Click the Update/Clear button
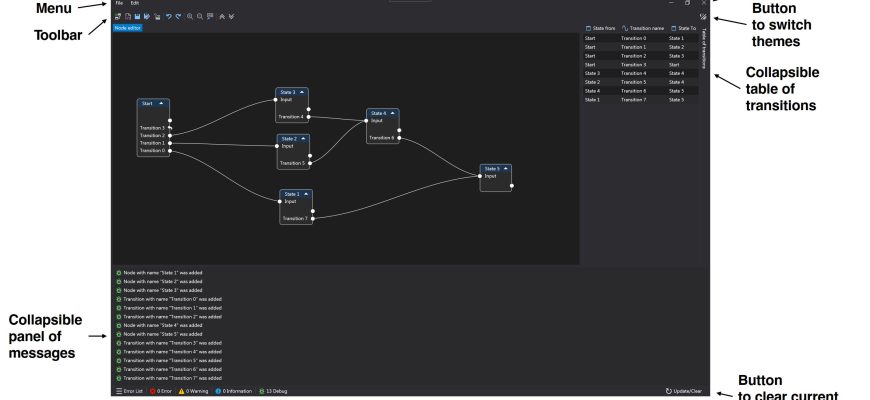 (685, 391)
